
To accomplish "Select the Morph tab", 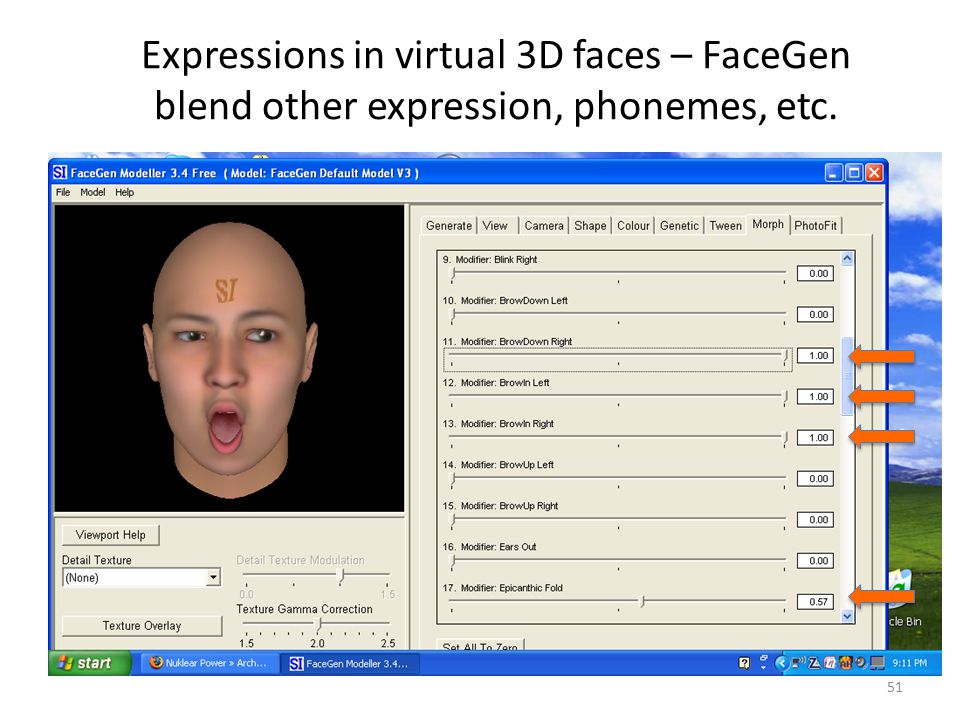I will [768, 224].
